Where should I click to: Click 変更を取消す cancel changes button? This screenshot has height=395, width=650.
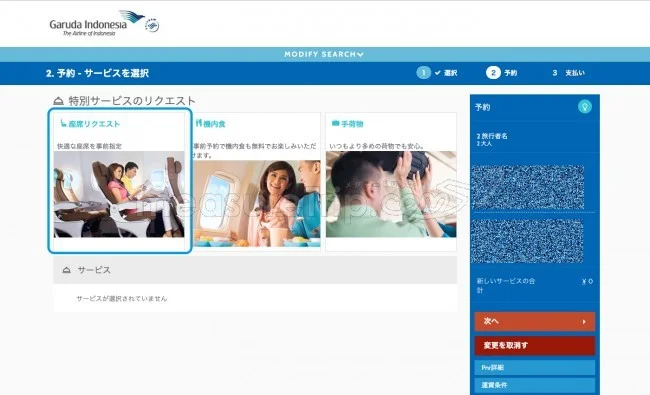[x=534, y=345]
